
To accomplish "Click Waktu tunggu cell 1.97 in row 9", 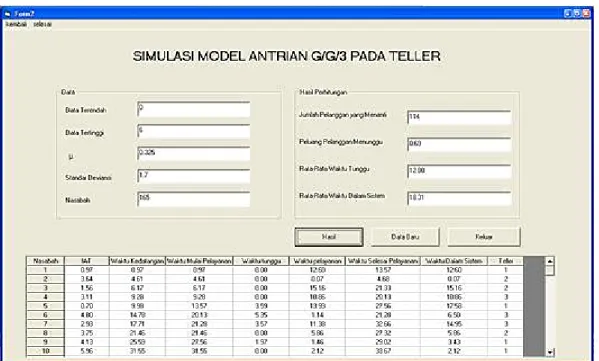I will pyautogui.click(x=261, y=342).
